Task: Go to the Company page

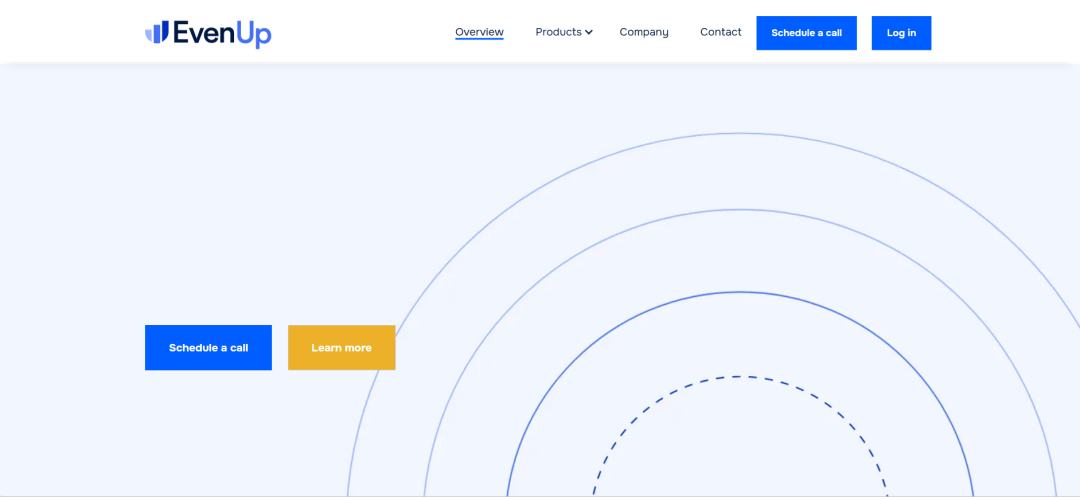Action: click(x=644, y=32)
